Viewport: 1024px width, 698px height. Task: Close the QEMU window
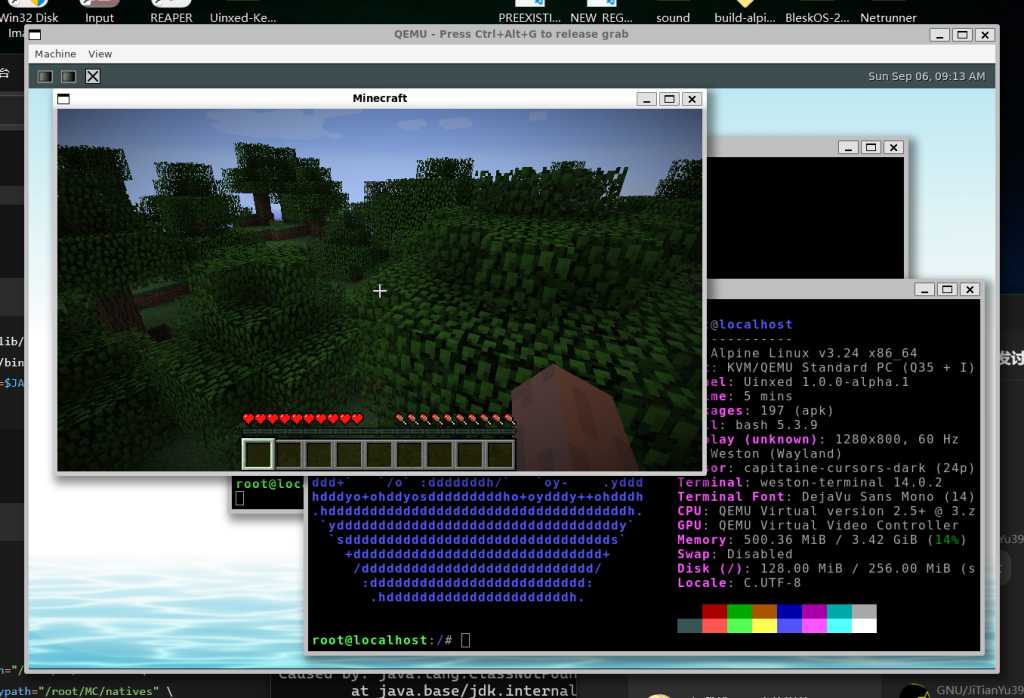click(x=985, y=35)
